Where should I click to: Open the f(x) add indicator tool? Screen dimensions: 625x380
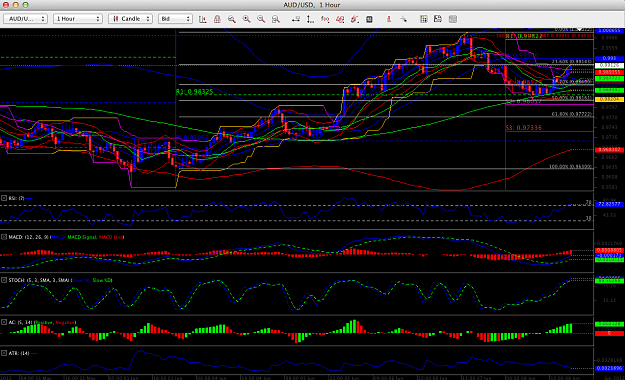pyautogui.click(x=325, y=19)
